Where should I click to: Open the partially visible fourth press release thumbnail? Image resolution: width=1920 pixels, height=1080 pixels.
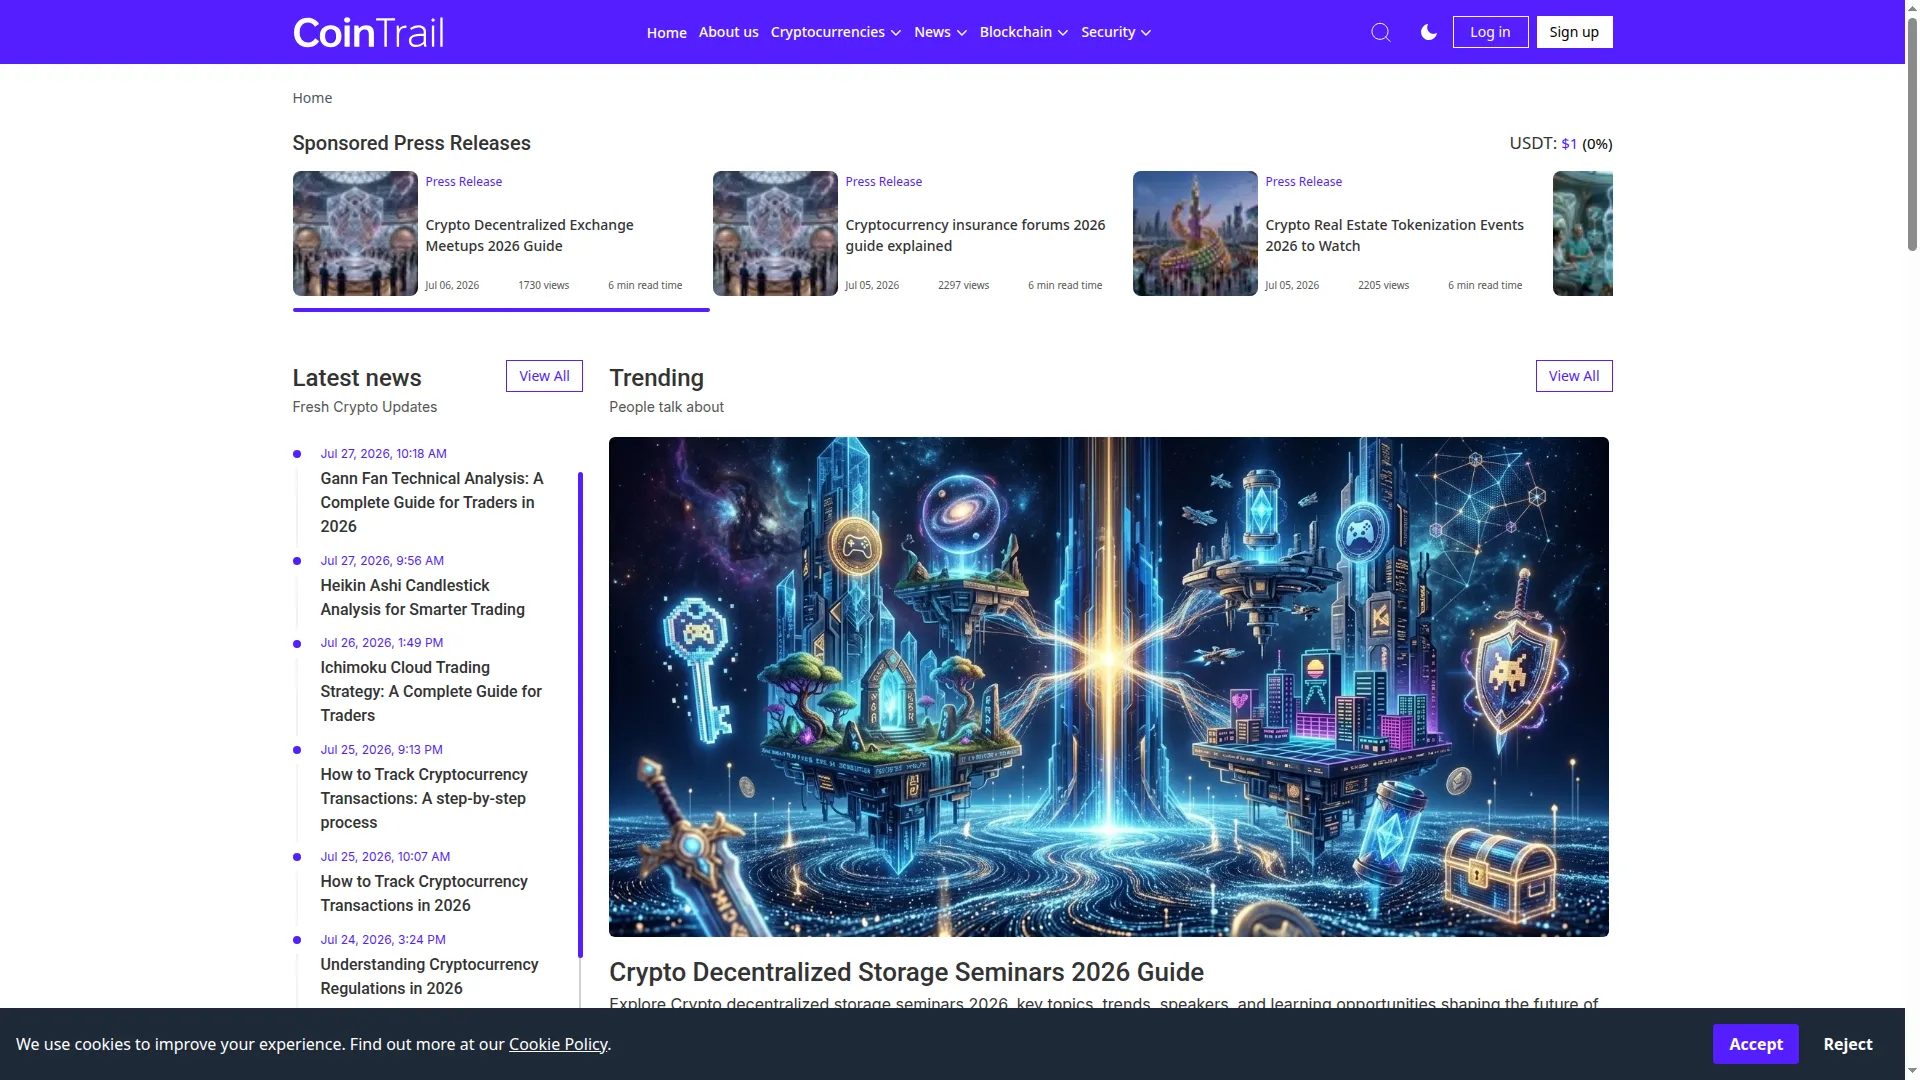click(1582, 233)
